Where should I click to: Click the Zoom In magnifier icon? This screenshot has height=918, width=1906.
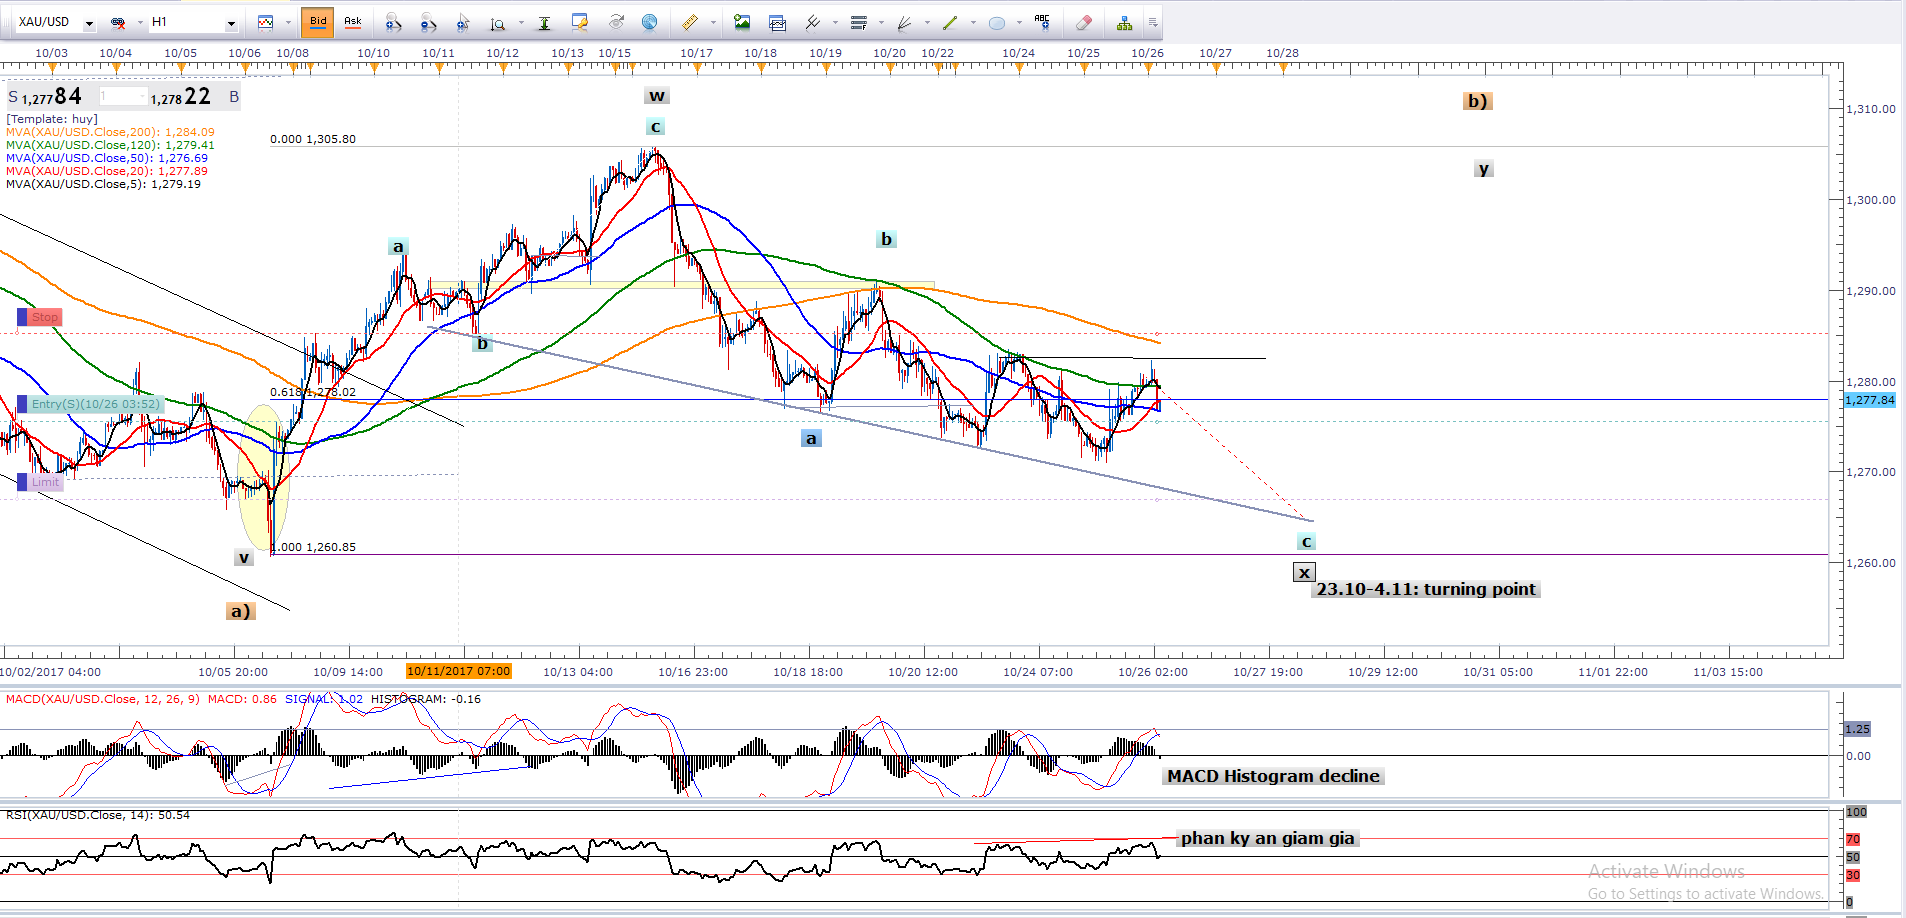pos(393,22)
